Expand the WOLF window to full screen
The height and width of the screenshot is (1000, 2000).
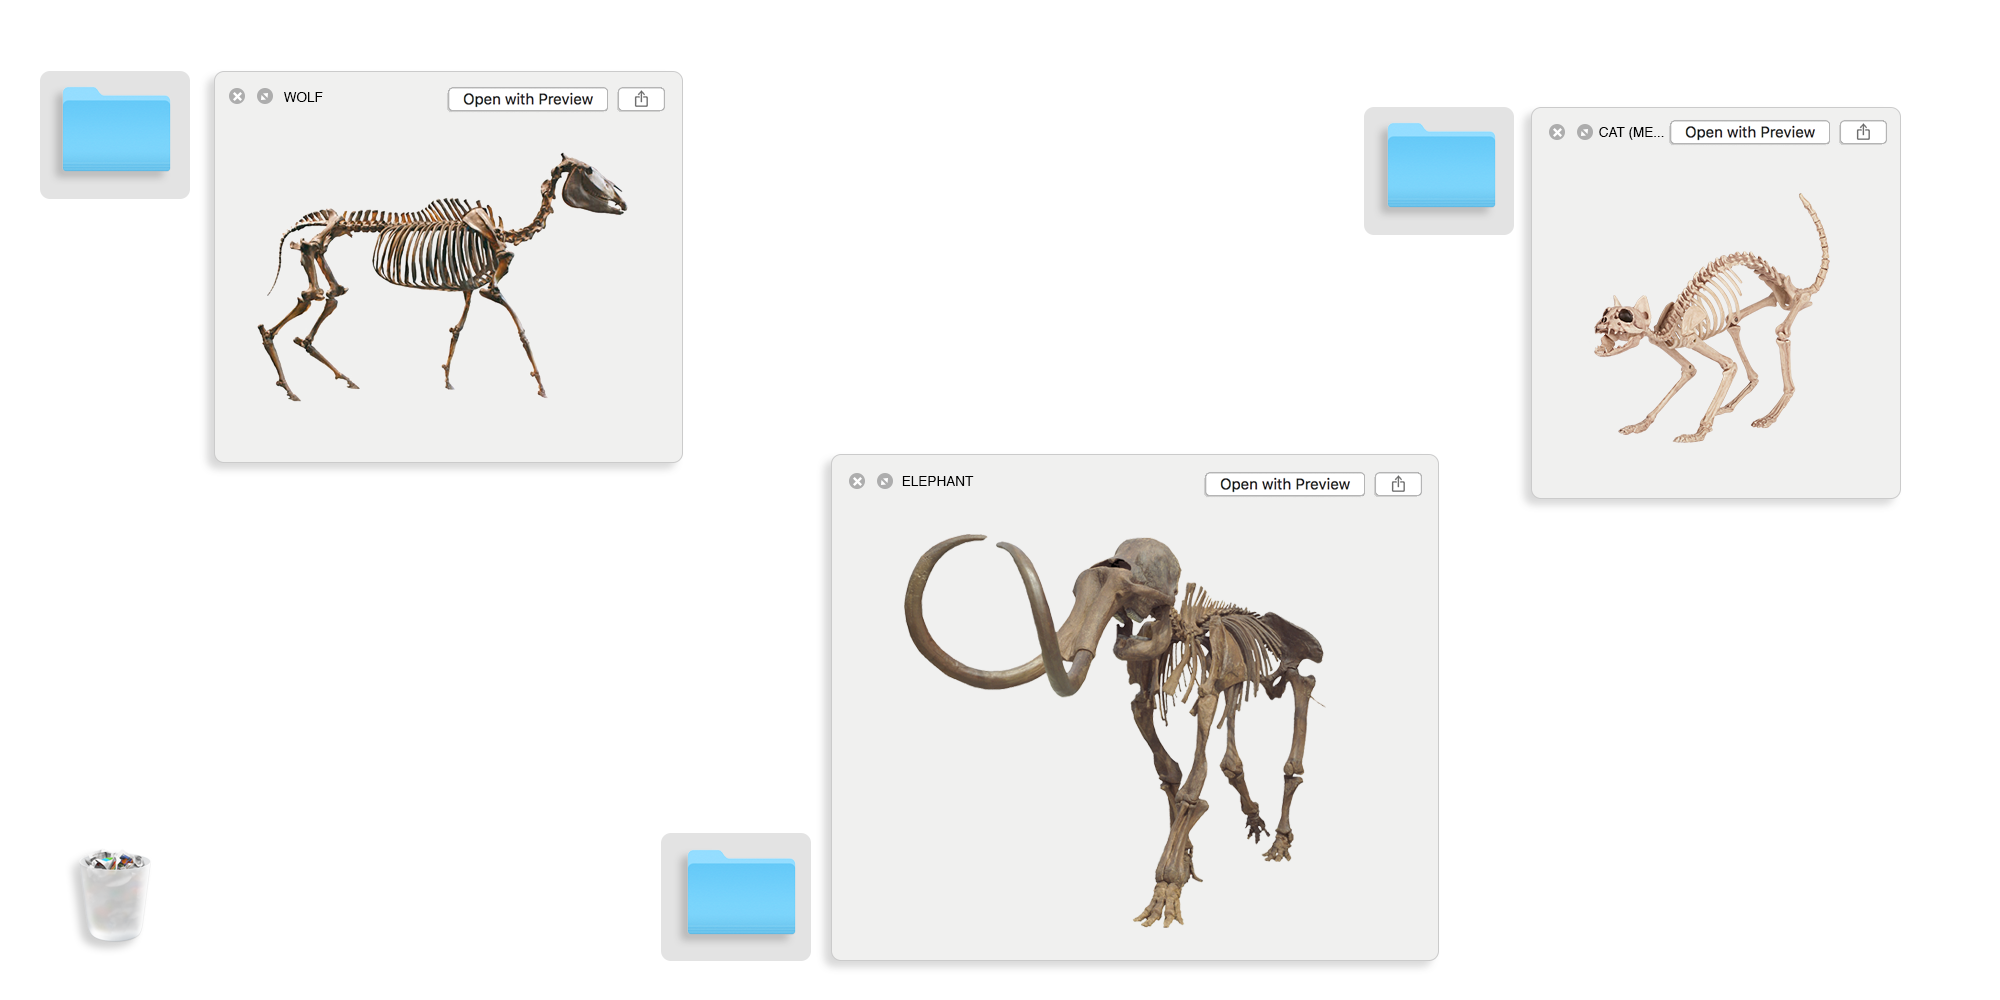click(x=265, y=96)
